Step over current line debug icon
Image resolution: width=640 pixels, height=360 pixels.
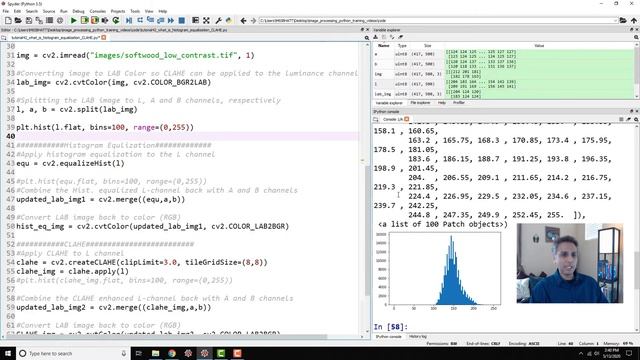pyautogui.click(x=140, y=20)
